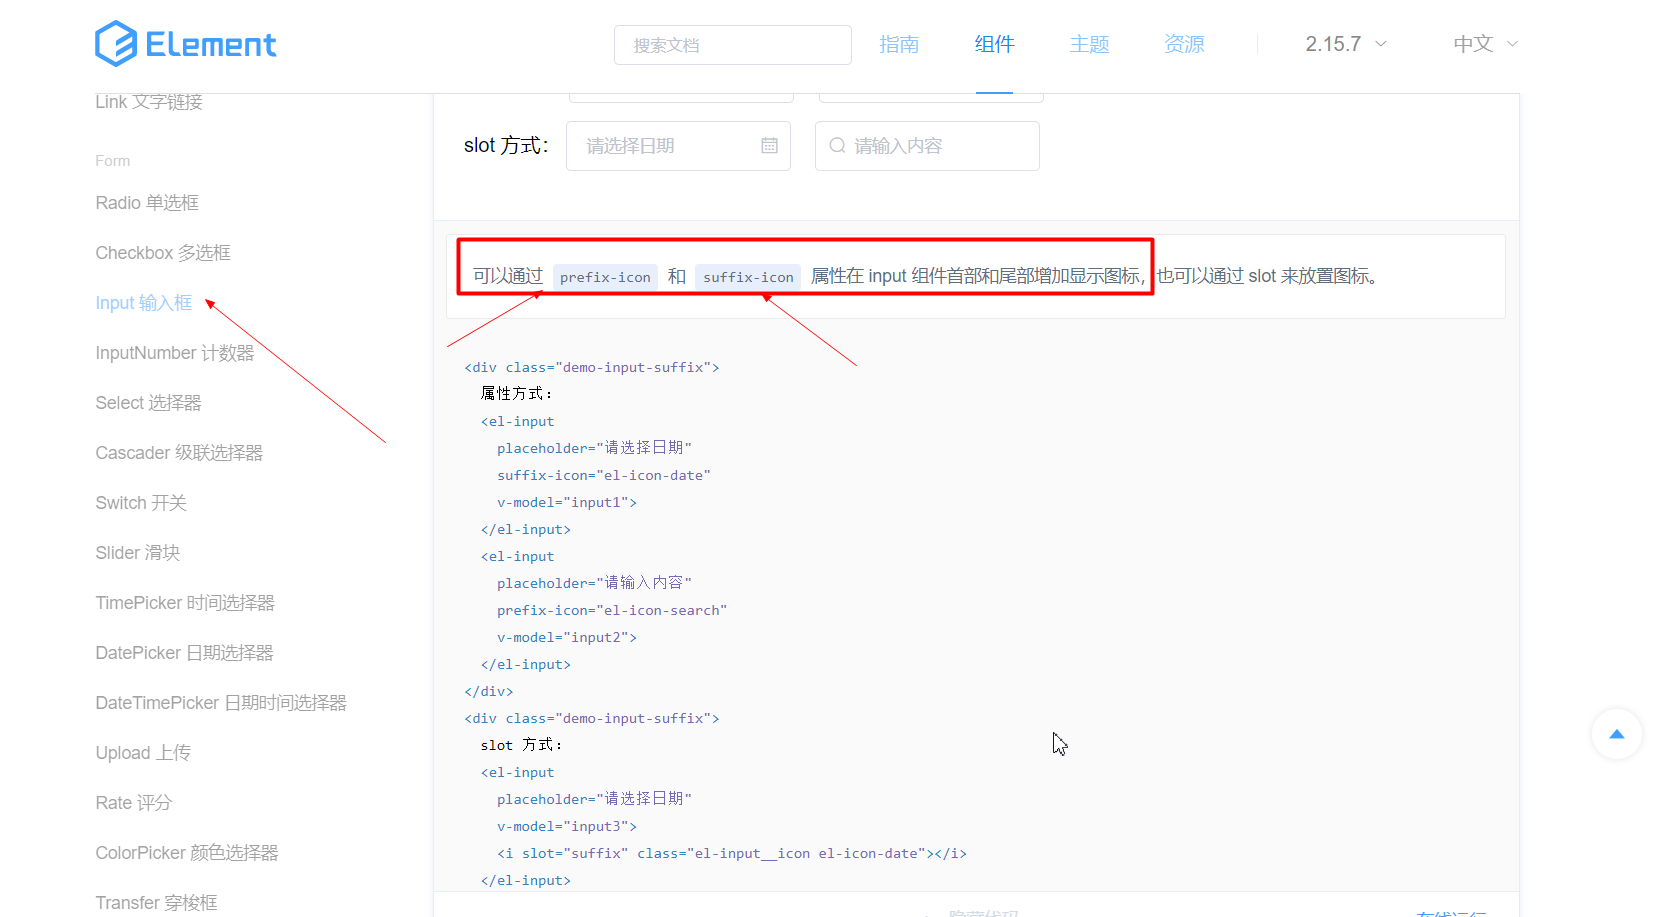Open the 资源 nav tab
The image size is (1654, 917).
(1184, 44)
